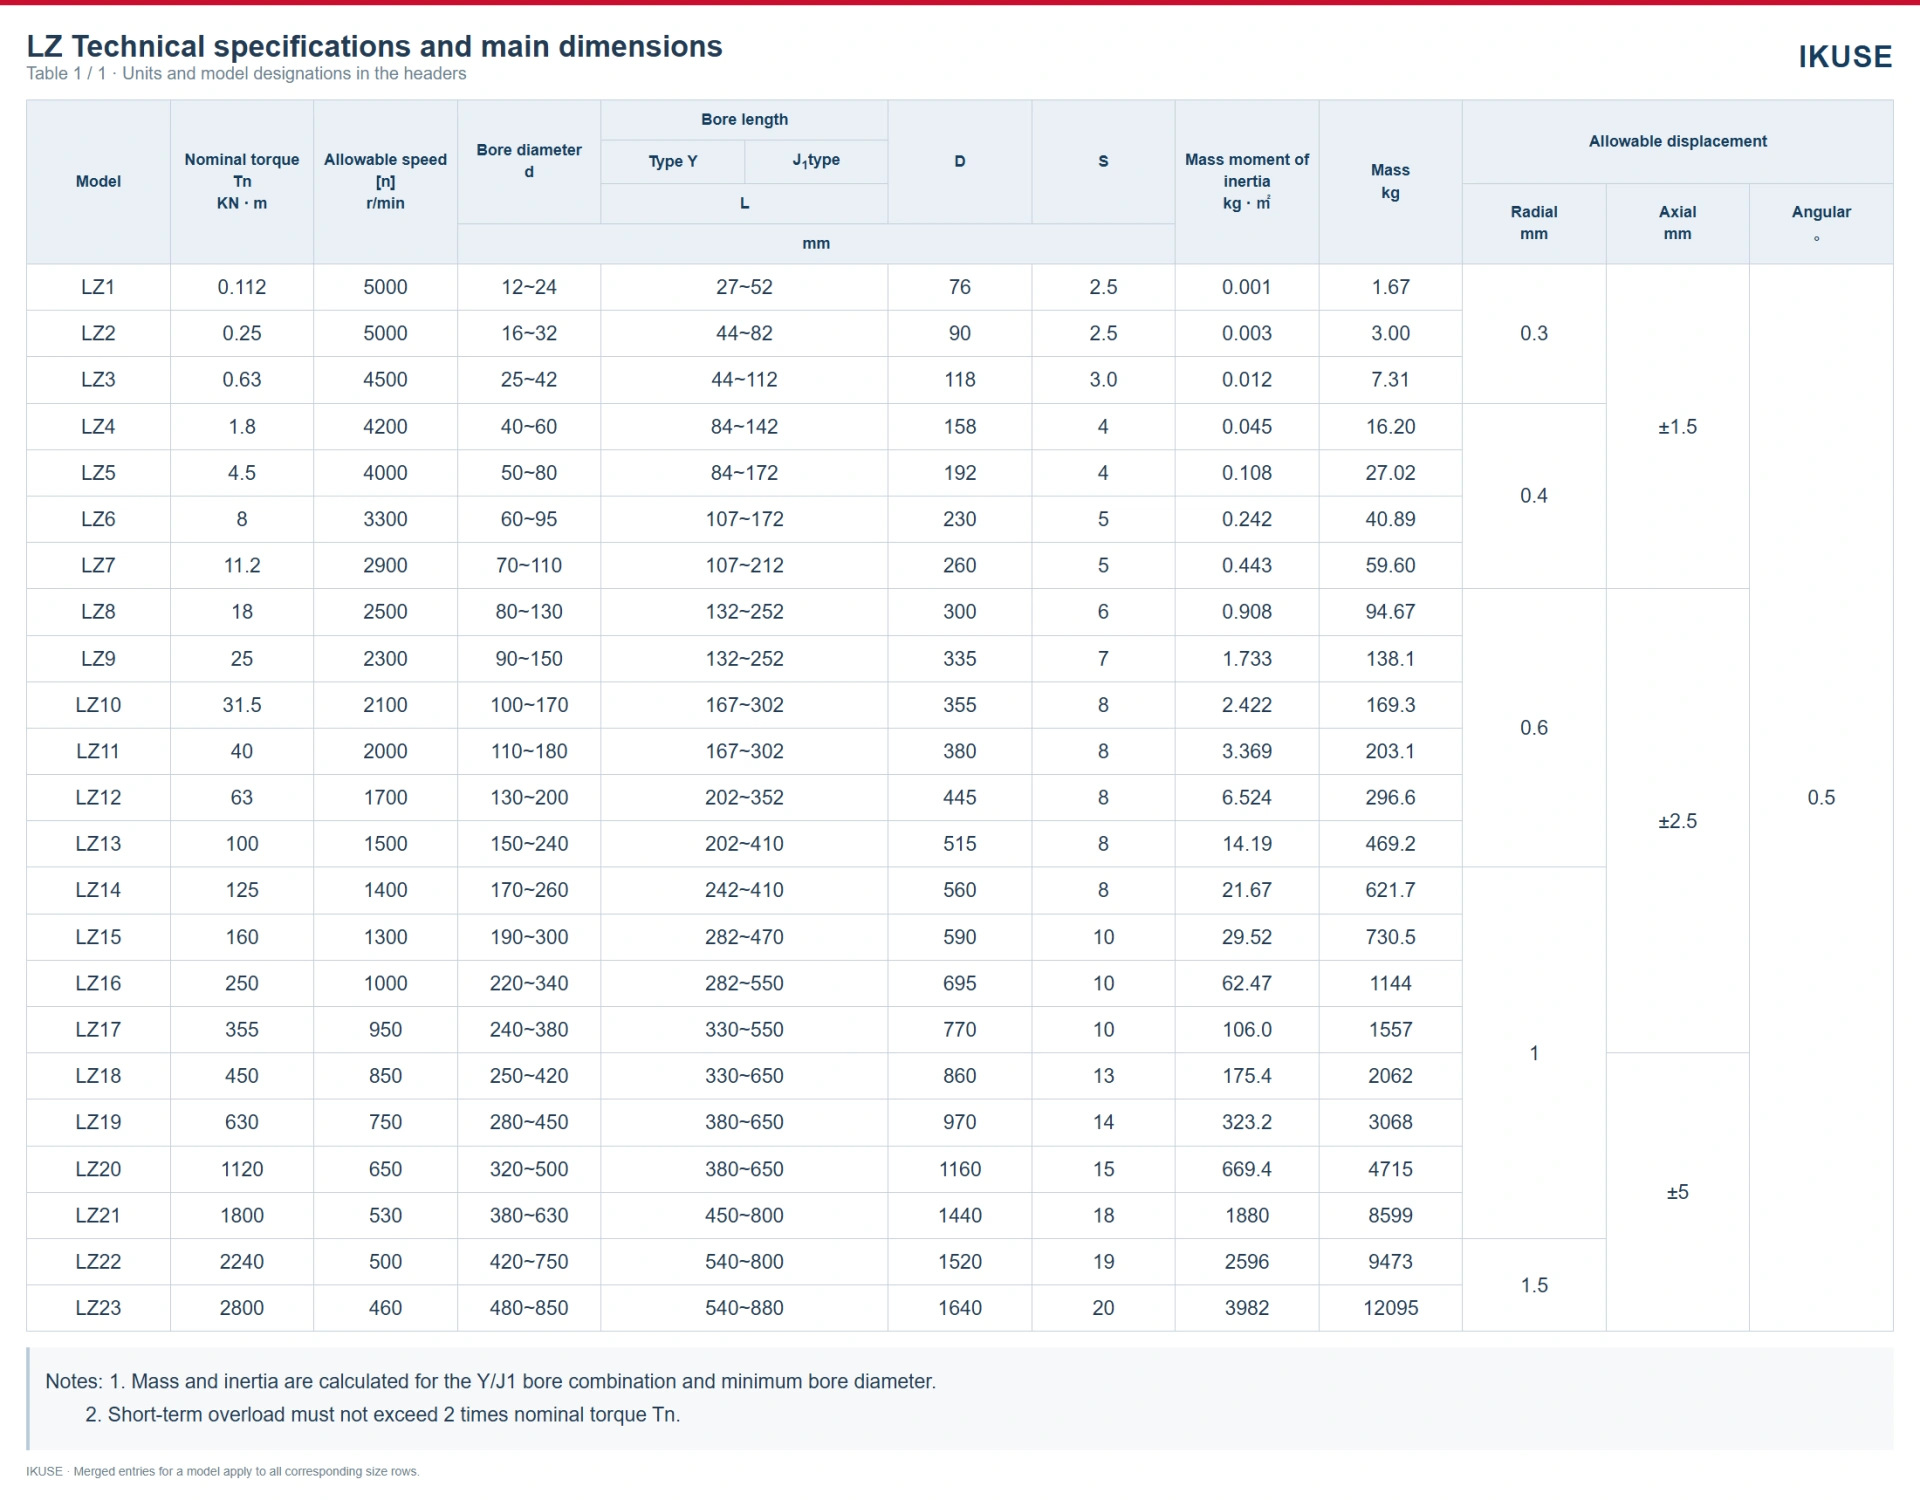Screen dimensions: 1920x1500
Task: Click allowable speed 4500 for LZ3
Action: click(x=385, y=380)
